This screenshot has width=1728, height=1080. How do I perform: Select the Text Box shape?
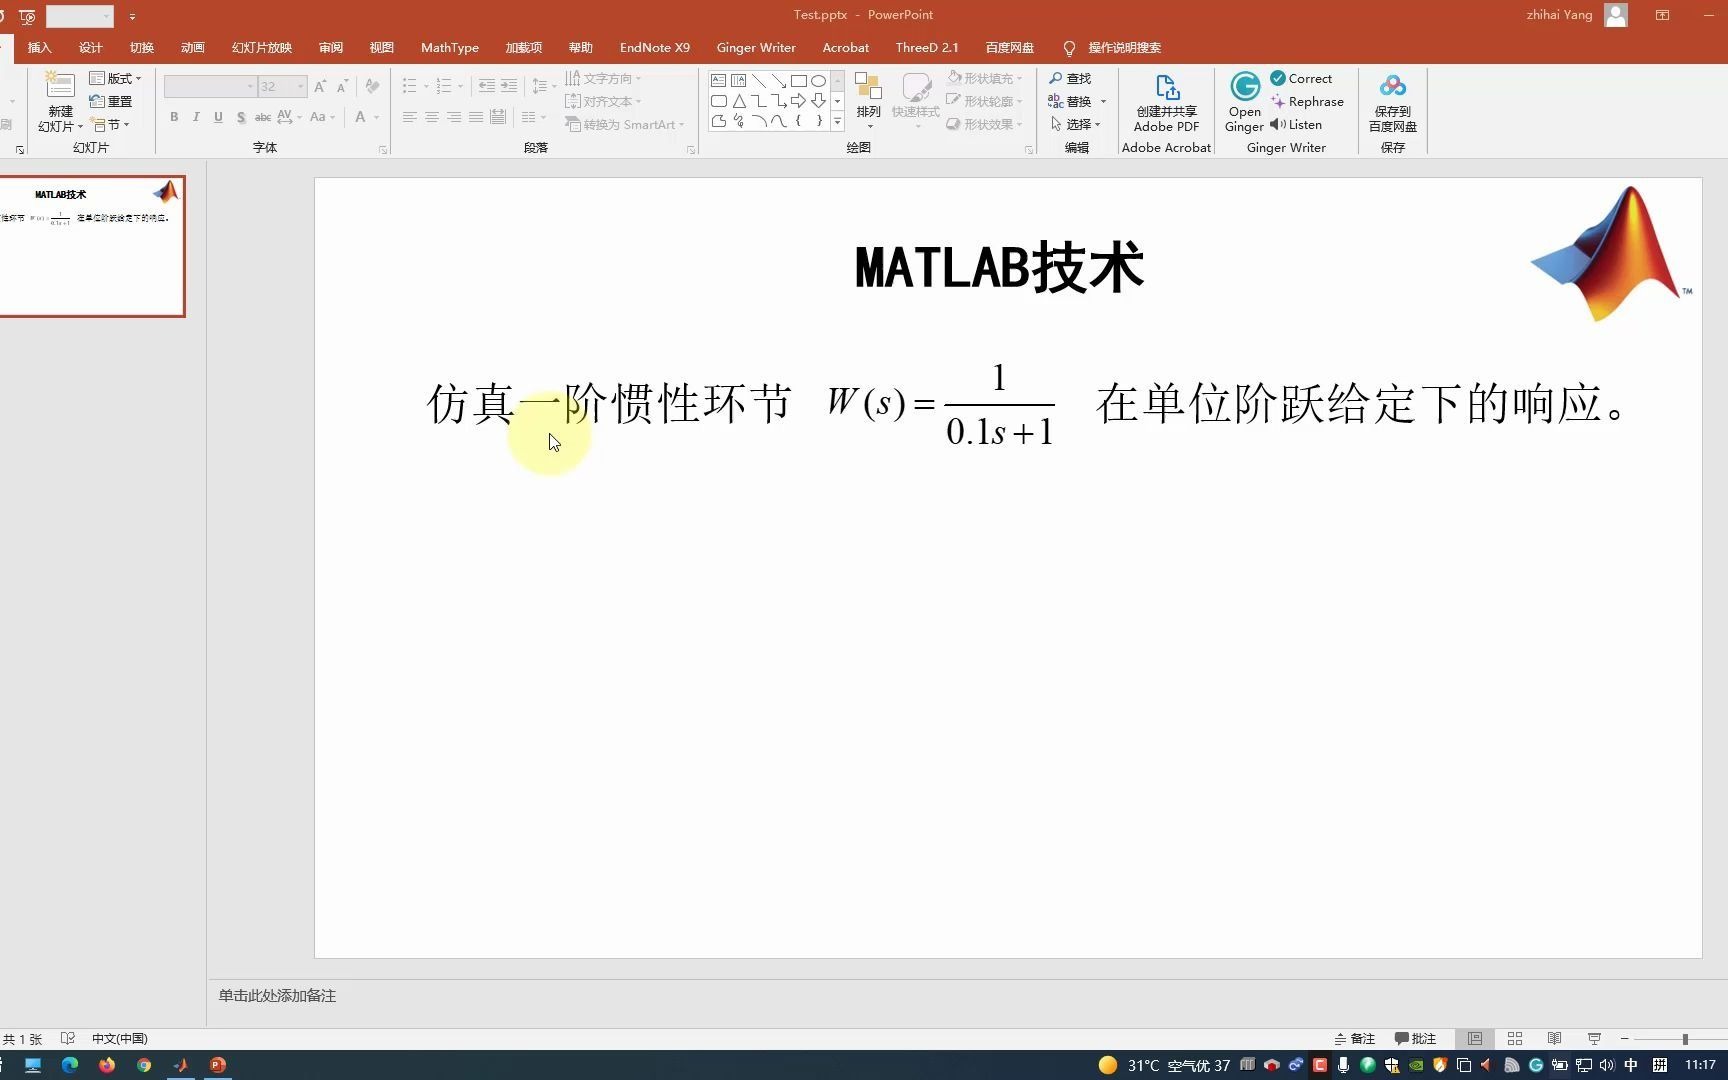tap(718, 80)
